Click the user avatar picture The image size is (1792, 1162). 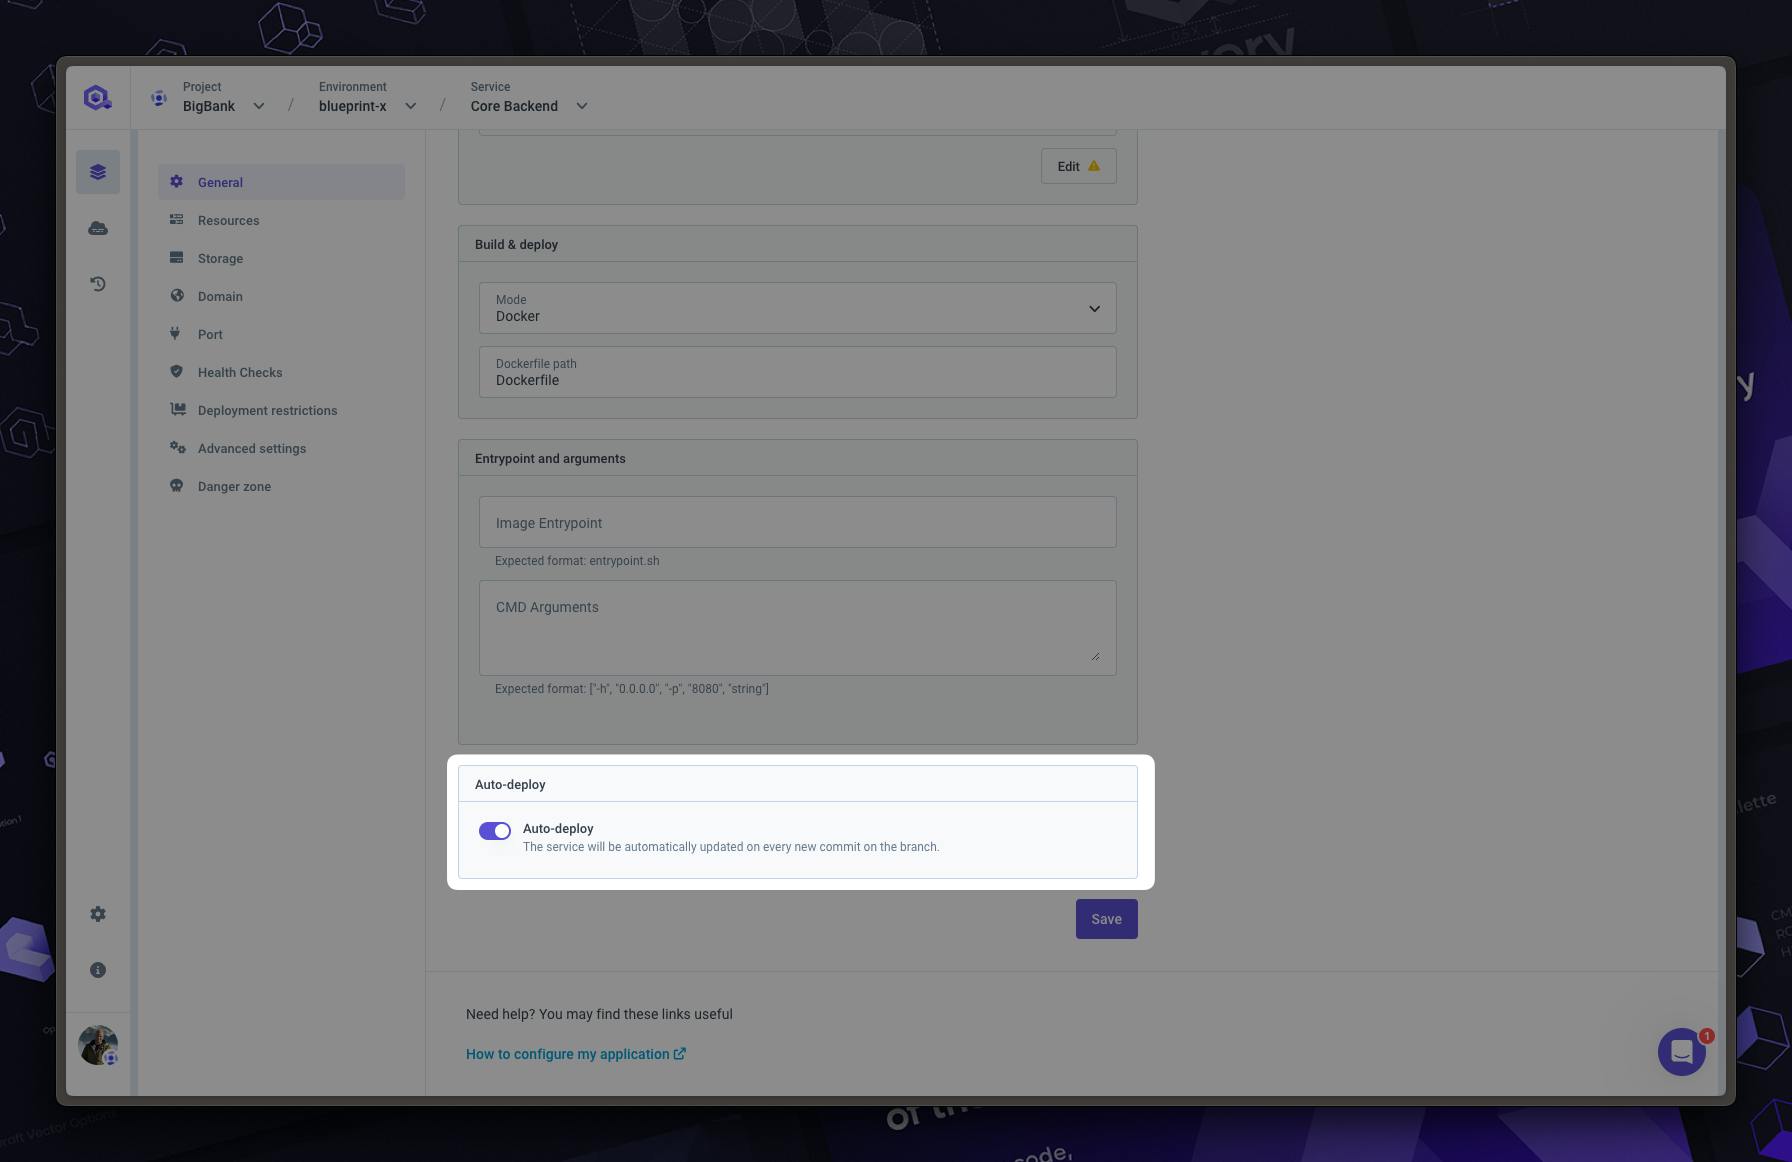tap(98, 1045)
